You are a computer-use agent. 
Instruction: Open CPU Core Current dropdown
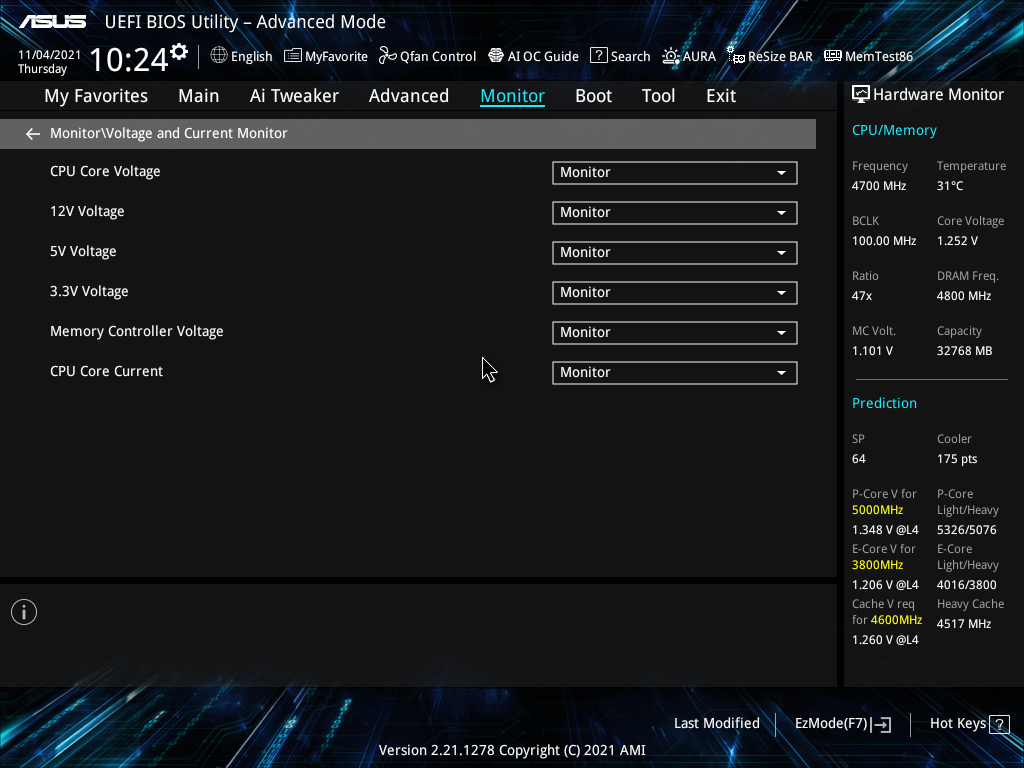[x=675, y=373]
